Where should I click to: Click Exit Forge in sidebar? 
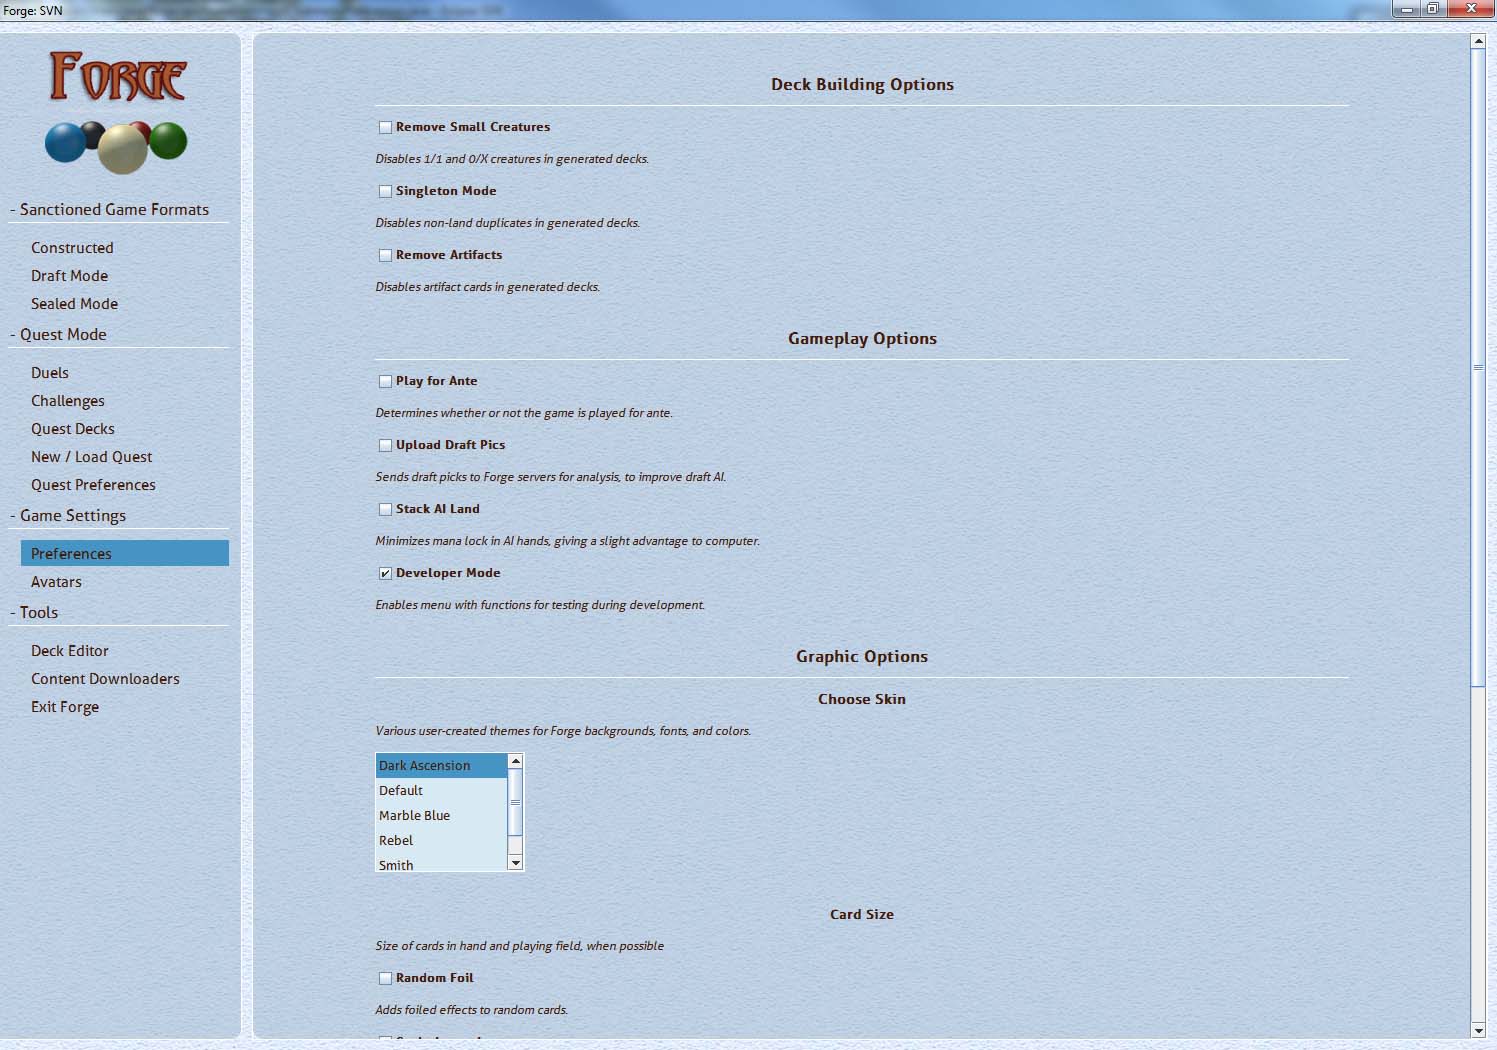point(65,707)
